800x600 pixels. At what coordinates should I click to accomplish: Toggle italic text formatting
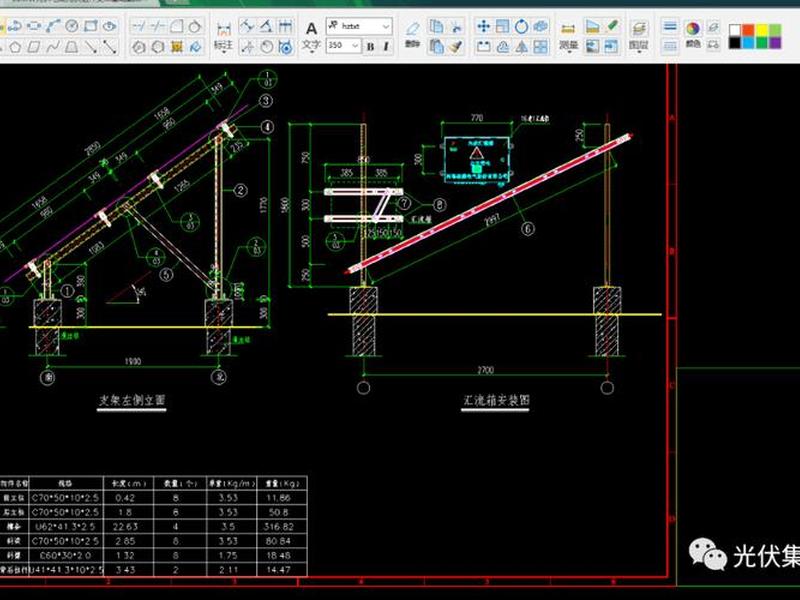point(386,46)
